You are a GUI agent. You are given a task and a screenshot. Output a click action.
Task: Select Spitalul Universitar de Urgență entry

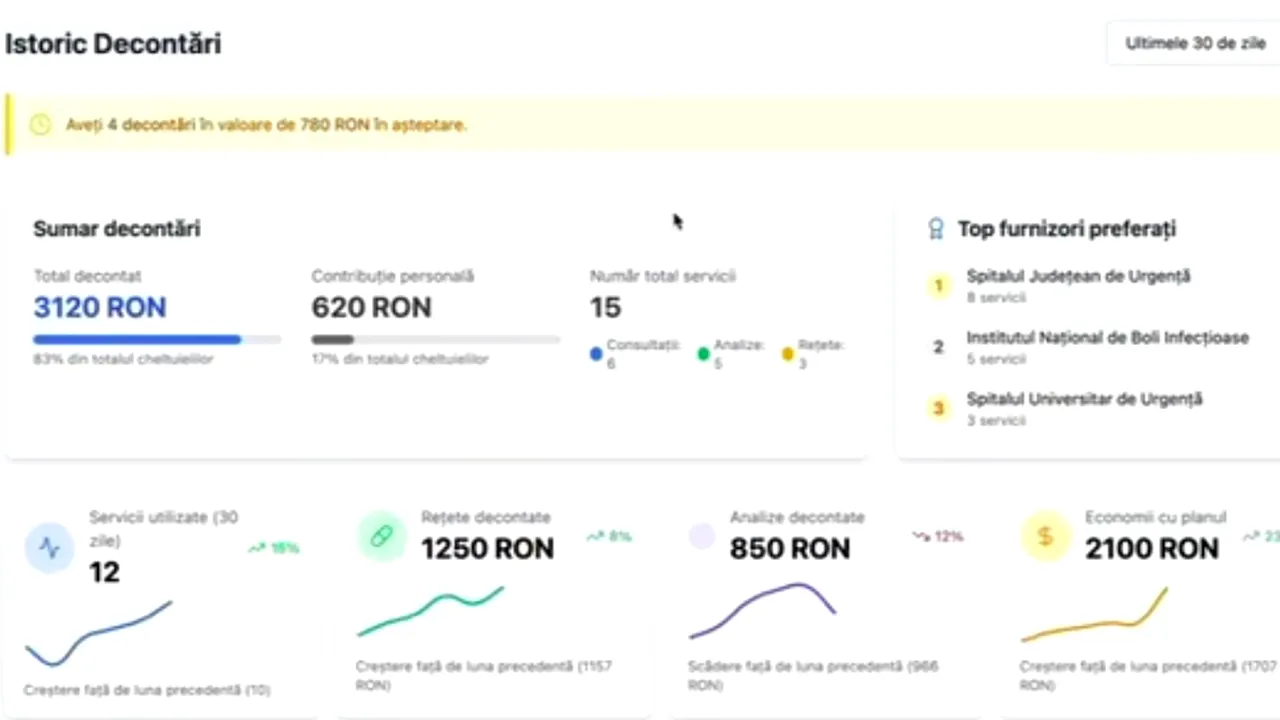coord(1084,400)
